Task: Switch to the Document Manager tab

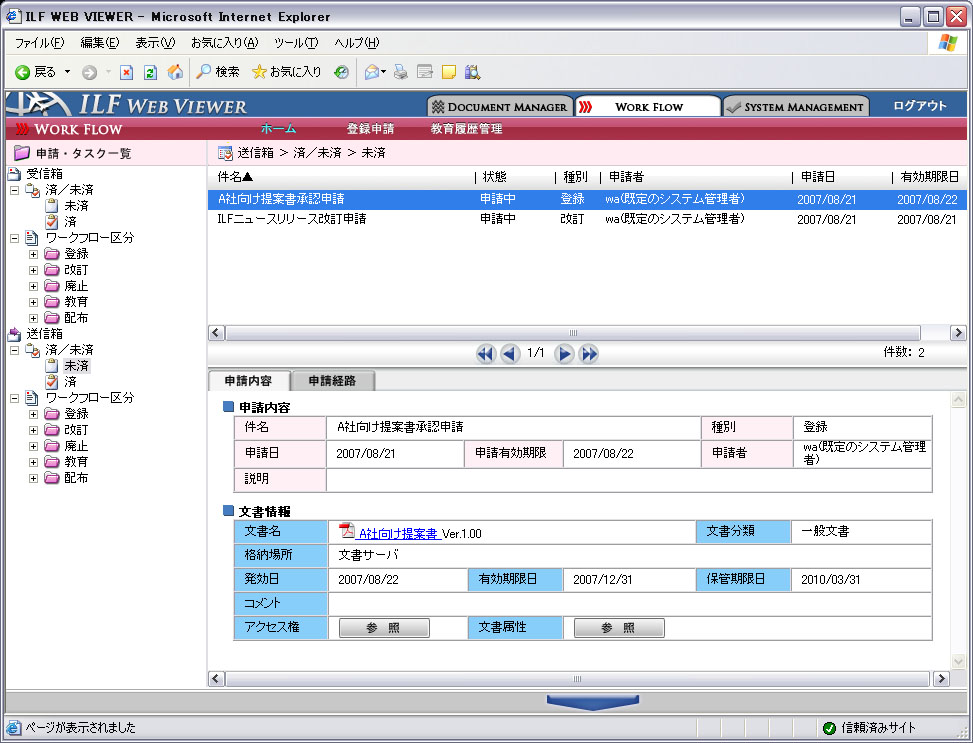Action: click(500, 106)
